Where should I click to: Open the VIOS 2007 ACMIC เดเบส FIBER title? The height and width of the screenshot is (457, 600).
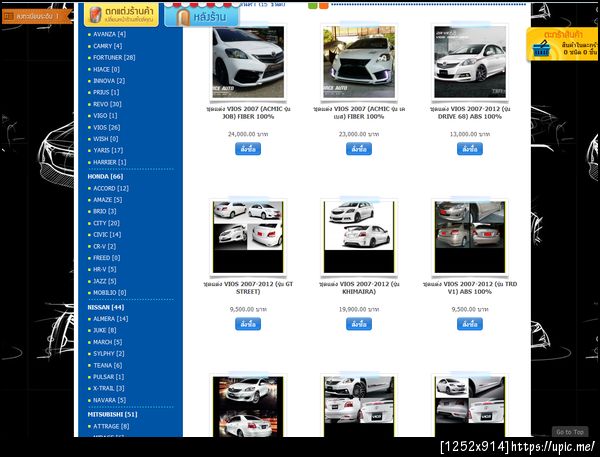[x=359, y=113]
